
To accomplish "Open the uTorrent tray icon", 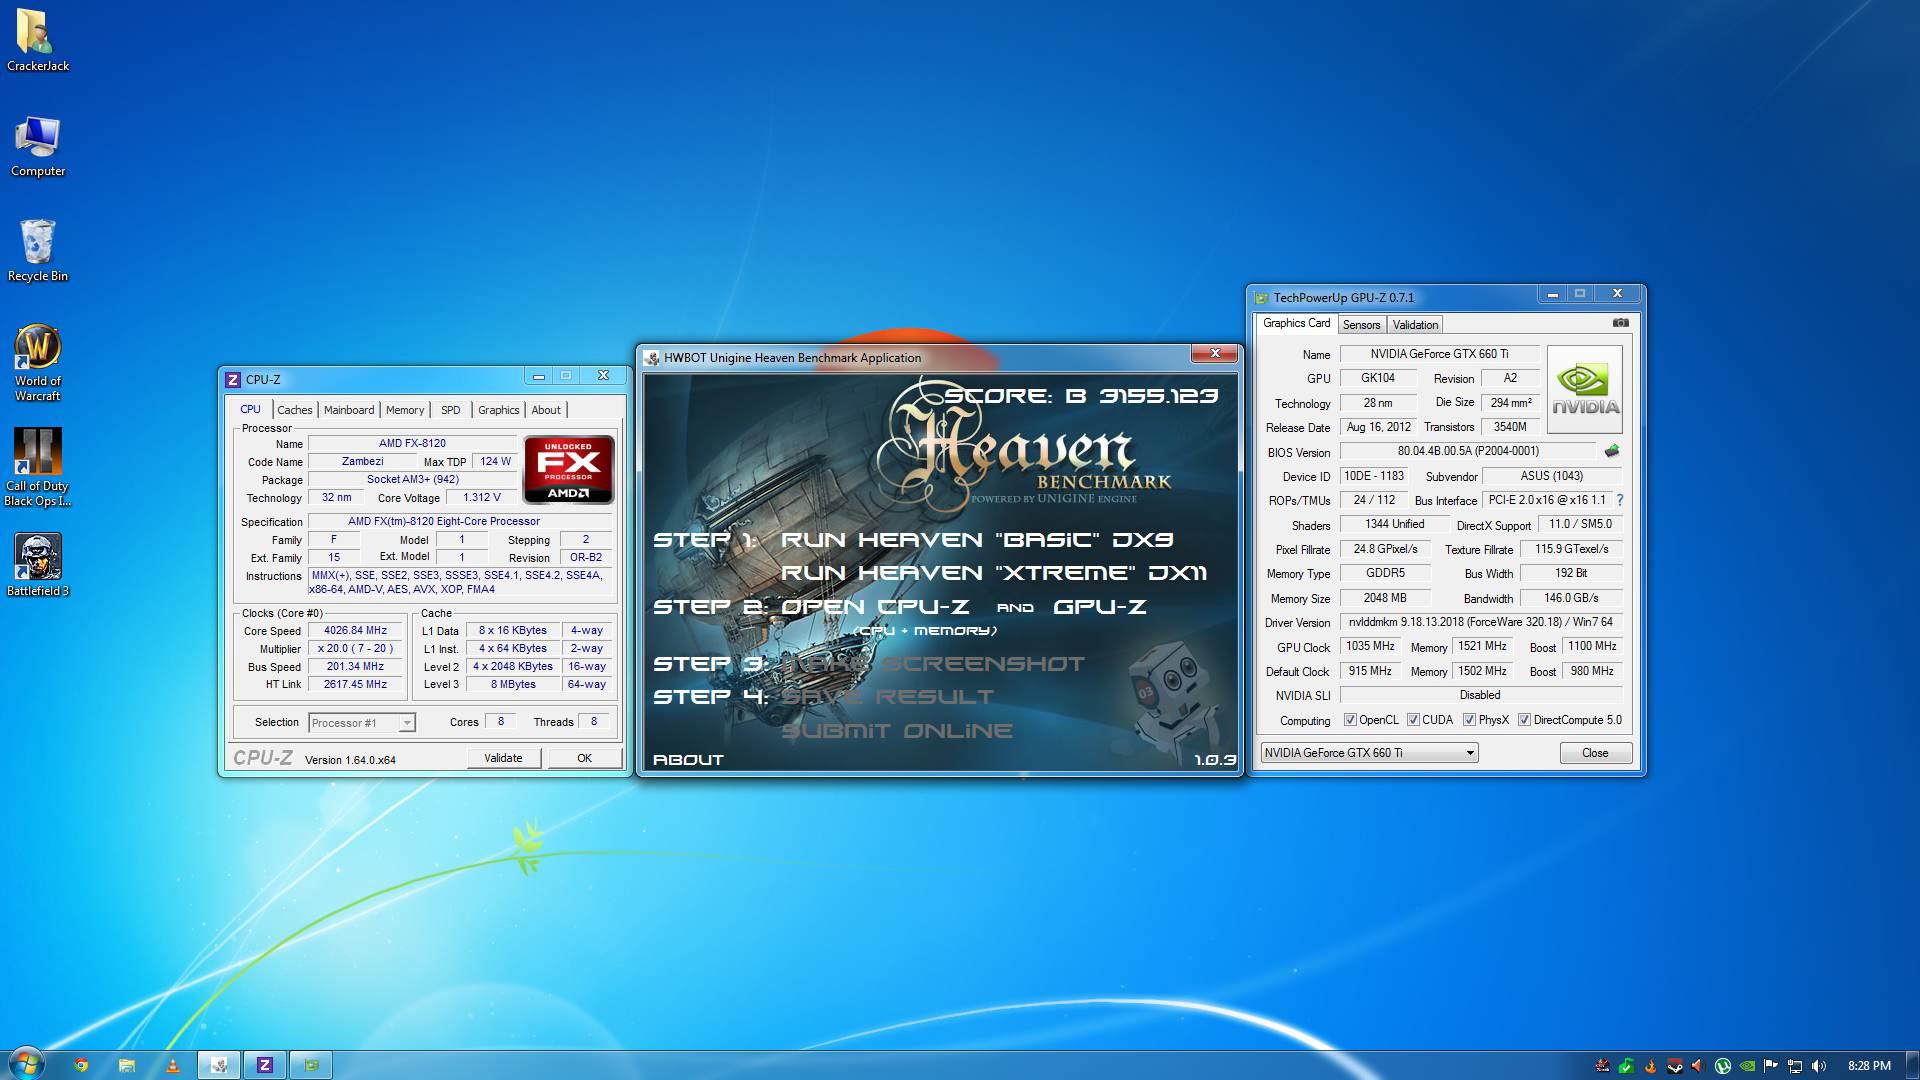I will pyautogui.click(x=1723, y=1066).
